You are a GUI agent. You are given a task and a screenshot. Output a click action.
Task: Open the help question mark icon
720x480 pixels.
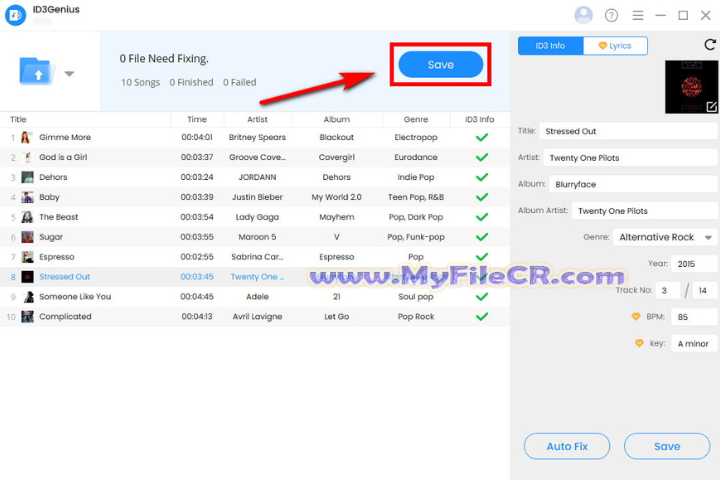coord(611,16)
